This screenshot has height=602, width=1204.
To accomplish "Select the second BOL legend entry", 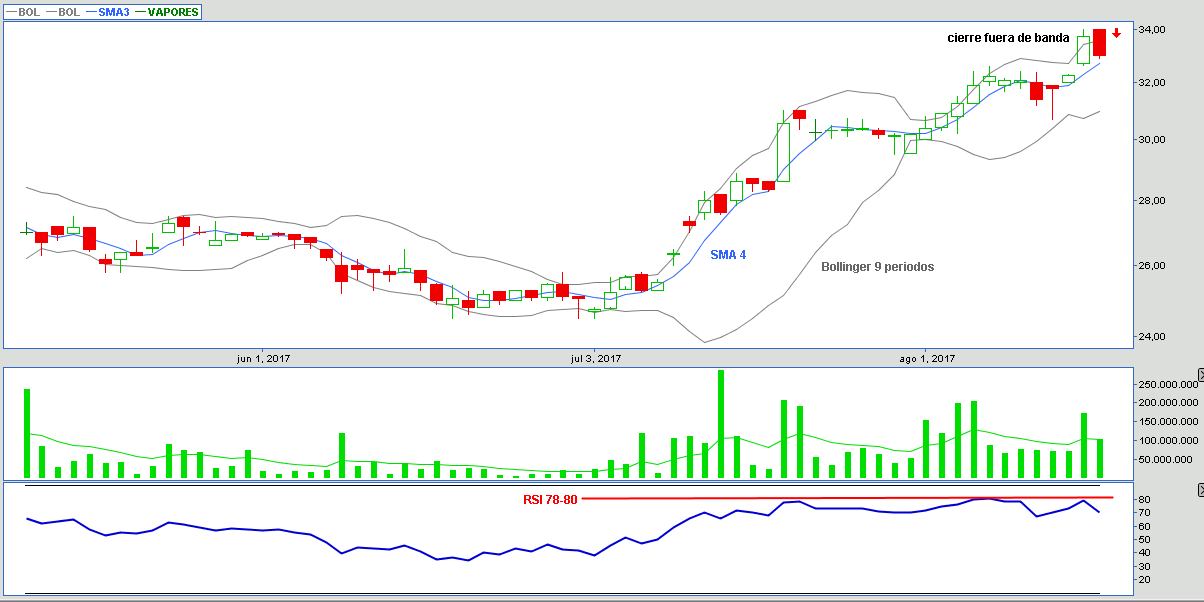I will pyautogui.click(x=65, y=12).
